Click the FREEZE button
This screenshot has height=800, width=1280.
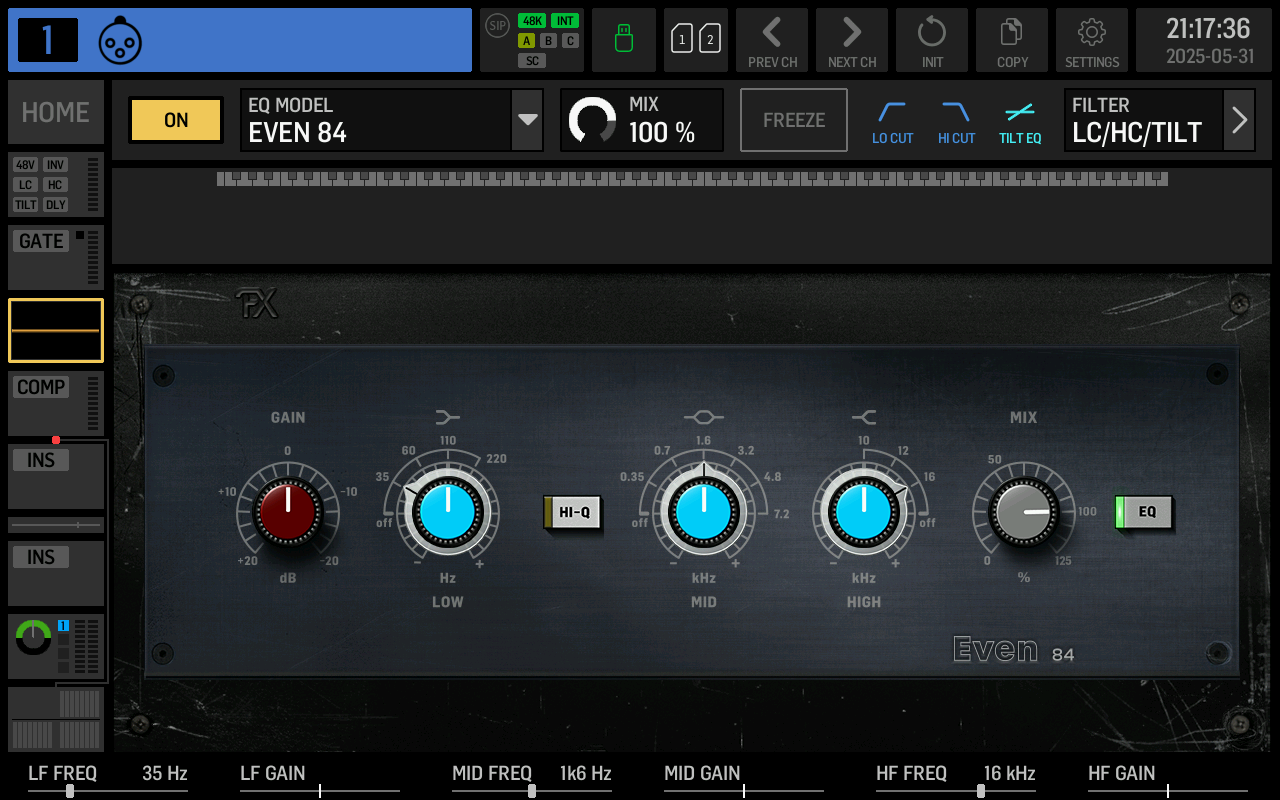point(793,120)
